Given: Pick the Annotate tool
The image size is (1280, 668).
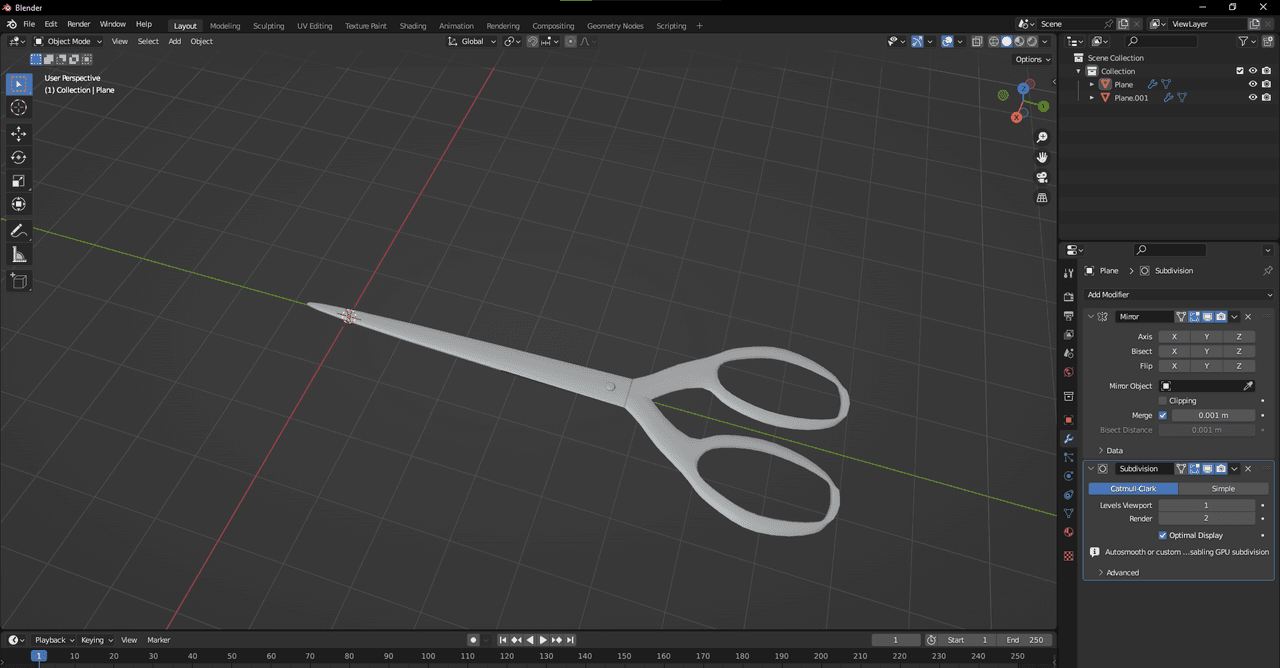Looking at the screenshot, I should [18, 231].
